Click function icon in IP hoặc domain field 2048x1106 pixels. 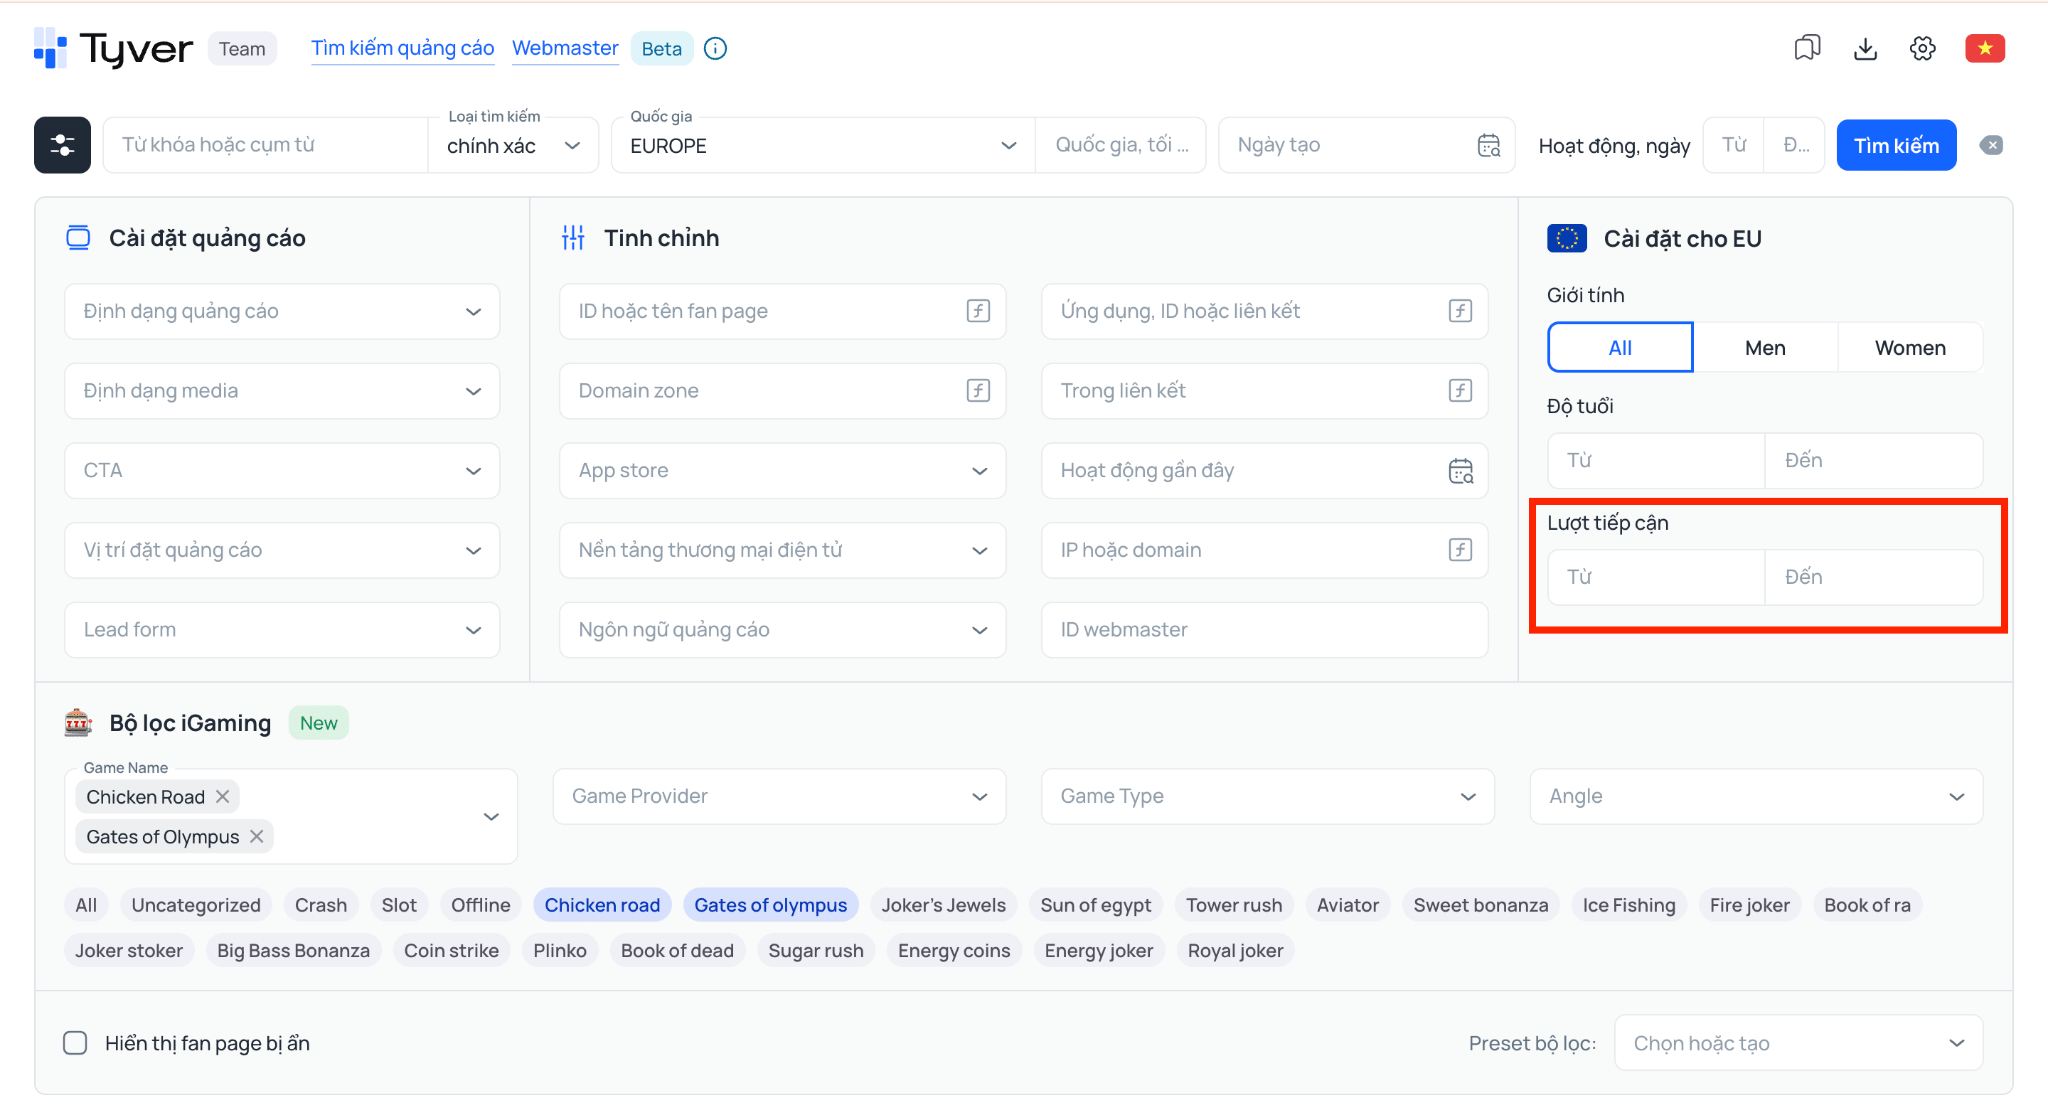[x=1460, y=549]
